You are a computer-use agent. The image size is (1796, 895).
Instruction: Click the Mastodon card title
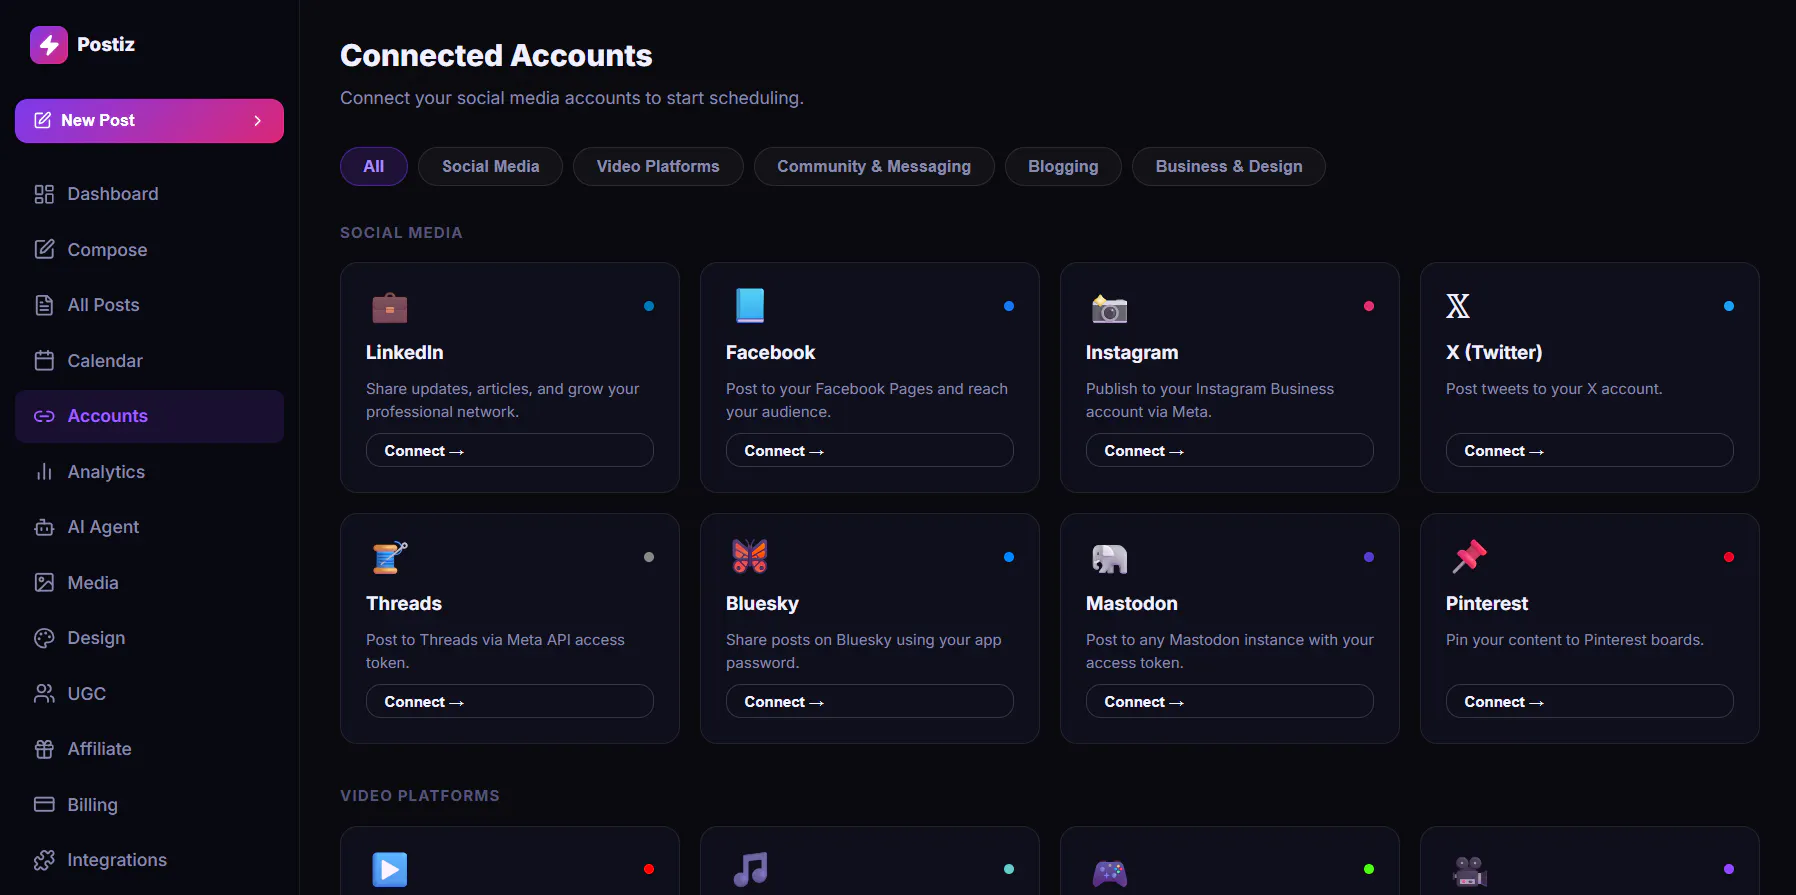click(x=1132, y=604)
